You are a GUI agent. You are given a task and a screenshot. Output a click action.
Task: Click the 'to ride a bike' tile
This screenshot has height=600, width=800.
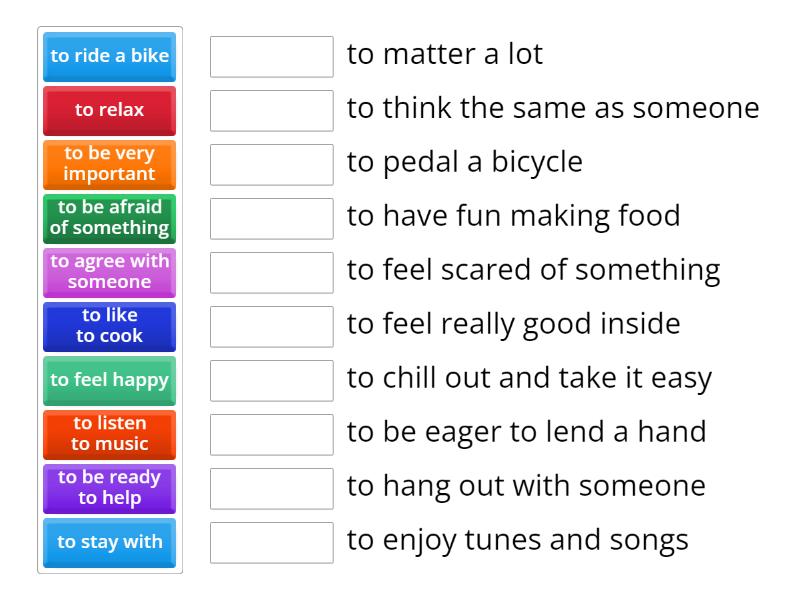coord(110,57)
